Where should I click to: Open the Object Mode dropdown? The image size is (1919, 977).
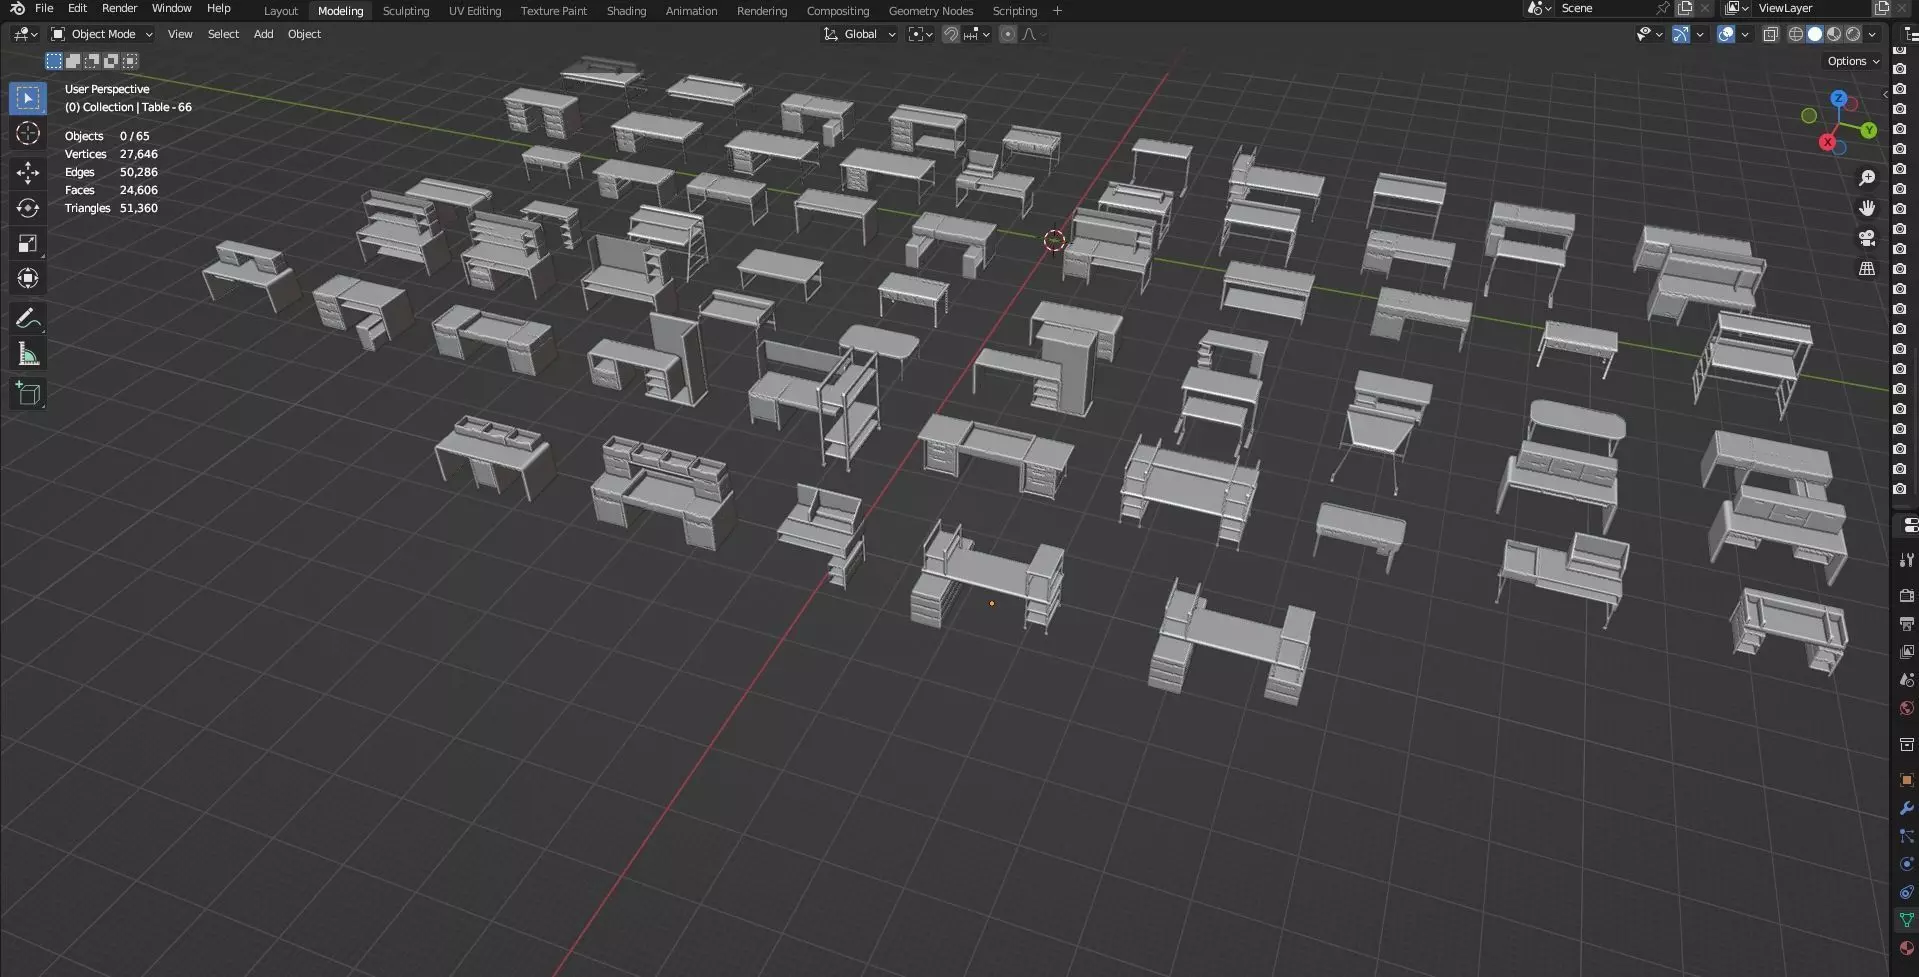click(x=102, y=34)
